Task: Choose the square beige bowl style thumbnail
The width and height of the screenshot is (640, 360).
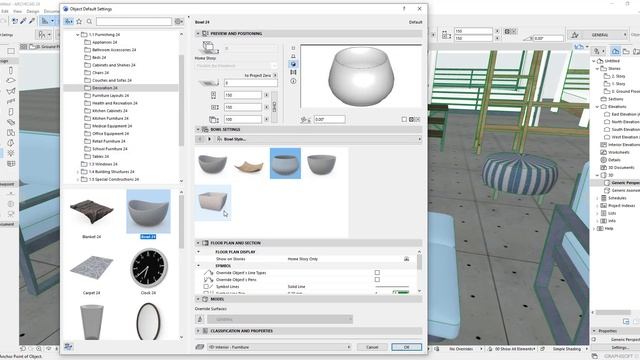Action: [213, 202]
